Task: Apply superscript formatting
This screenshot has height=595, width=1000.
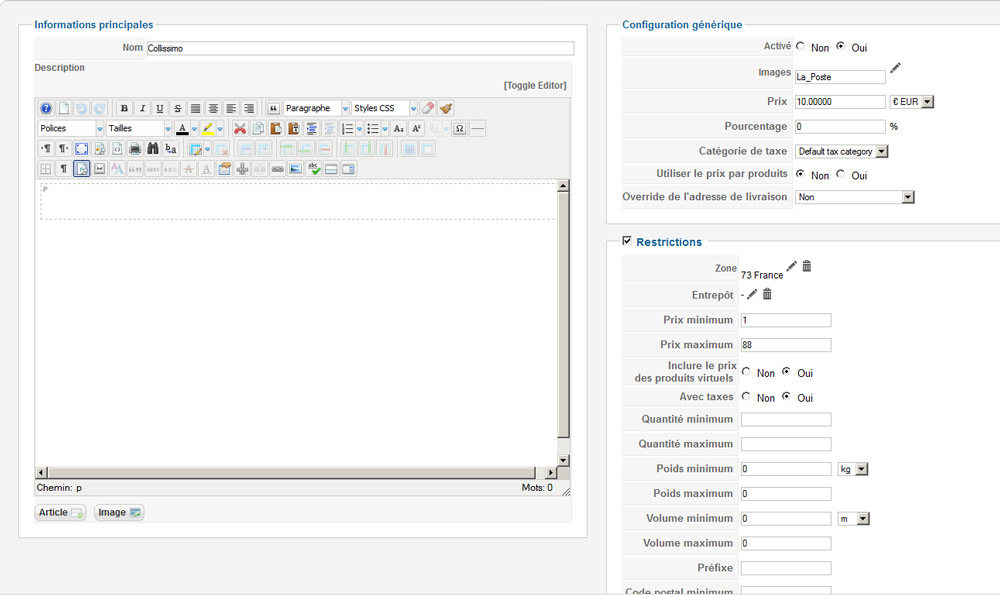Action: (x=416, y=129)
